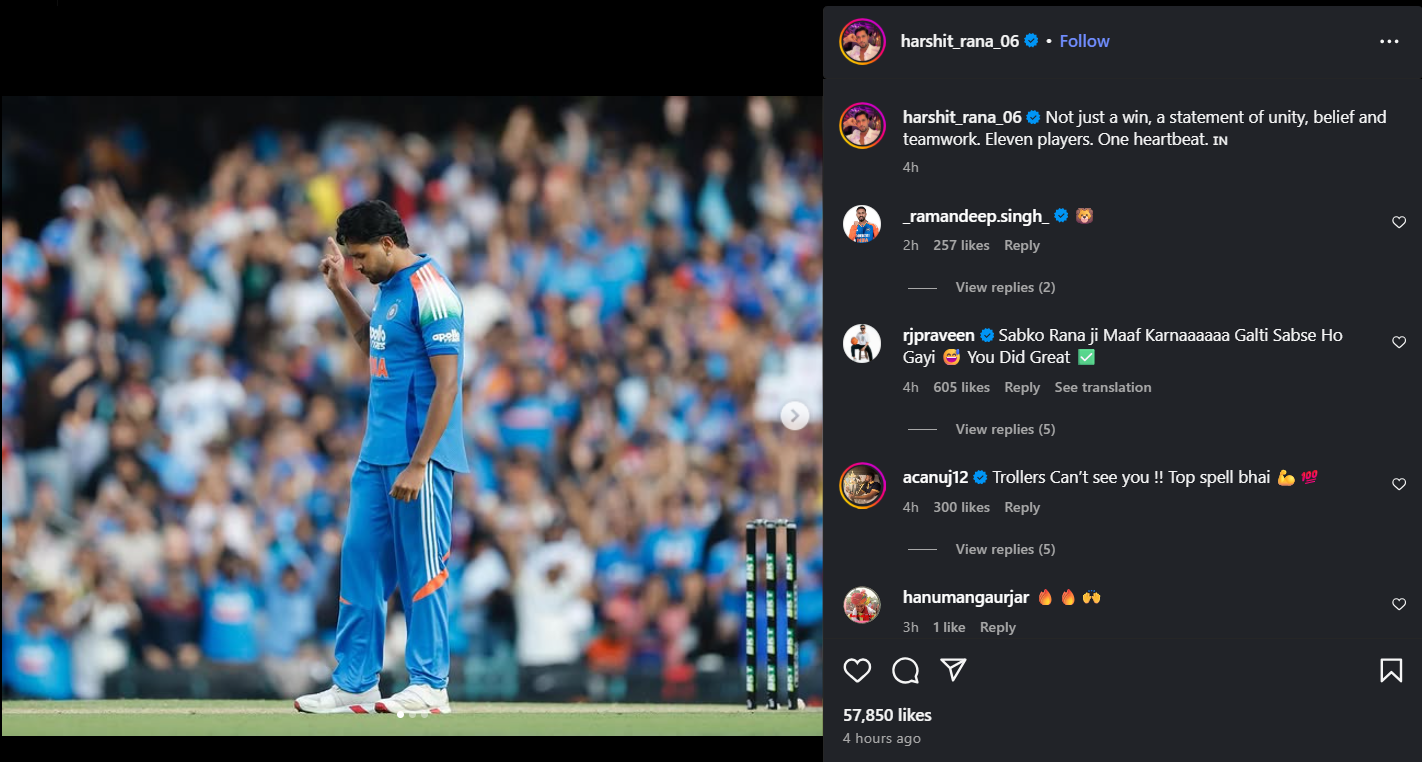The height and width of the screenshot is (762, 1422).
Task: Share the post via the paper plane icon
Action: pos(953,670)
